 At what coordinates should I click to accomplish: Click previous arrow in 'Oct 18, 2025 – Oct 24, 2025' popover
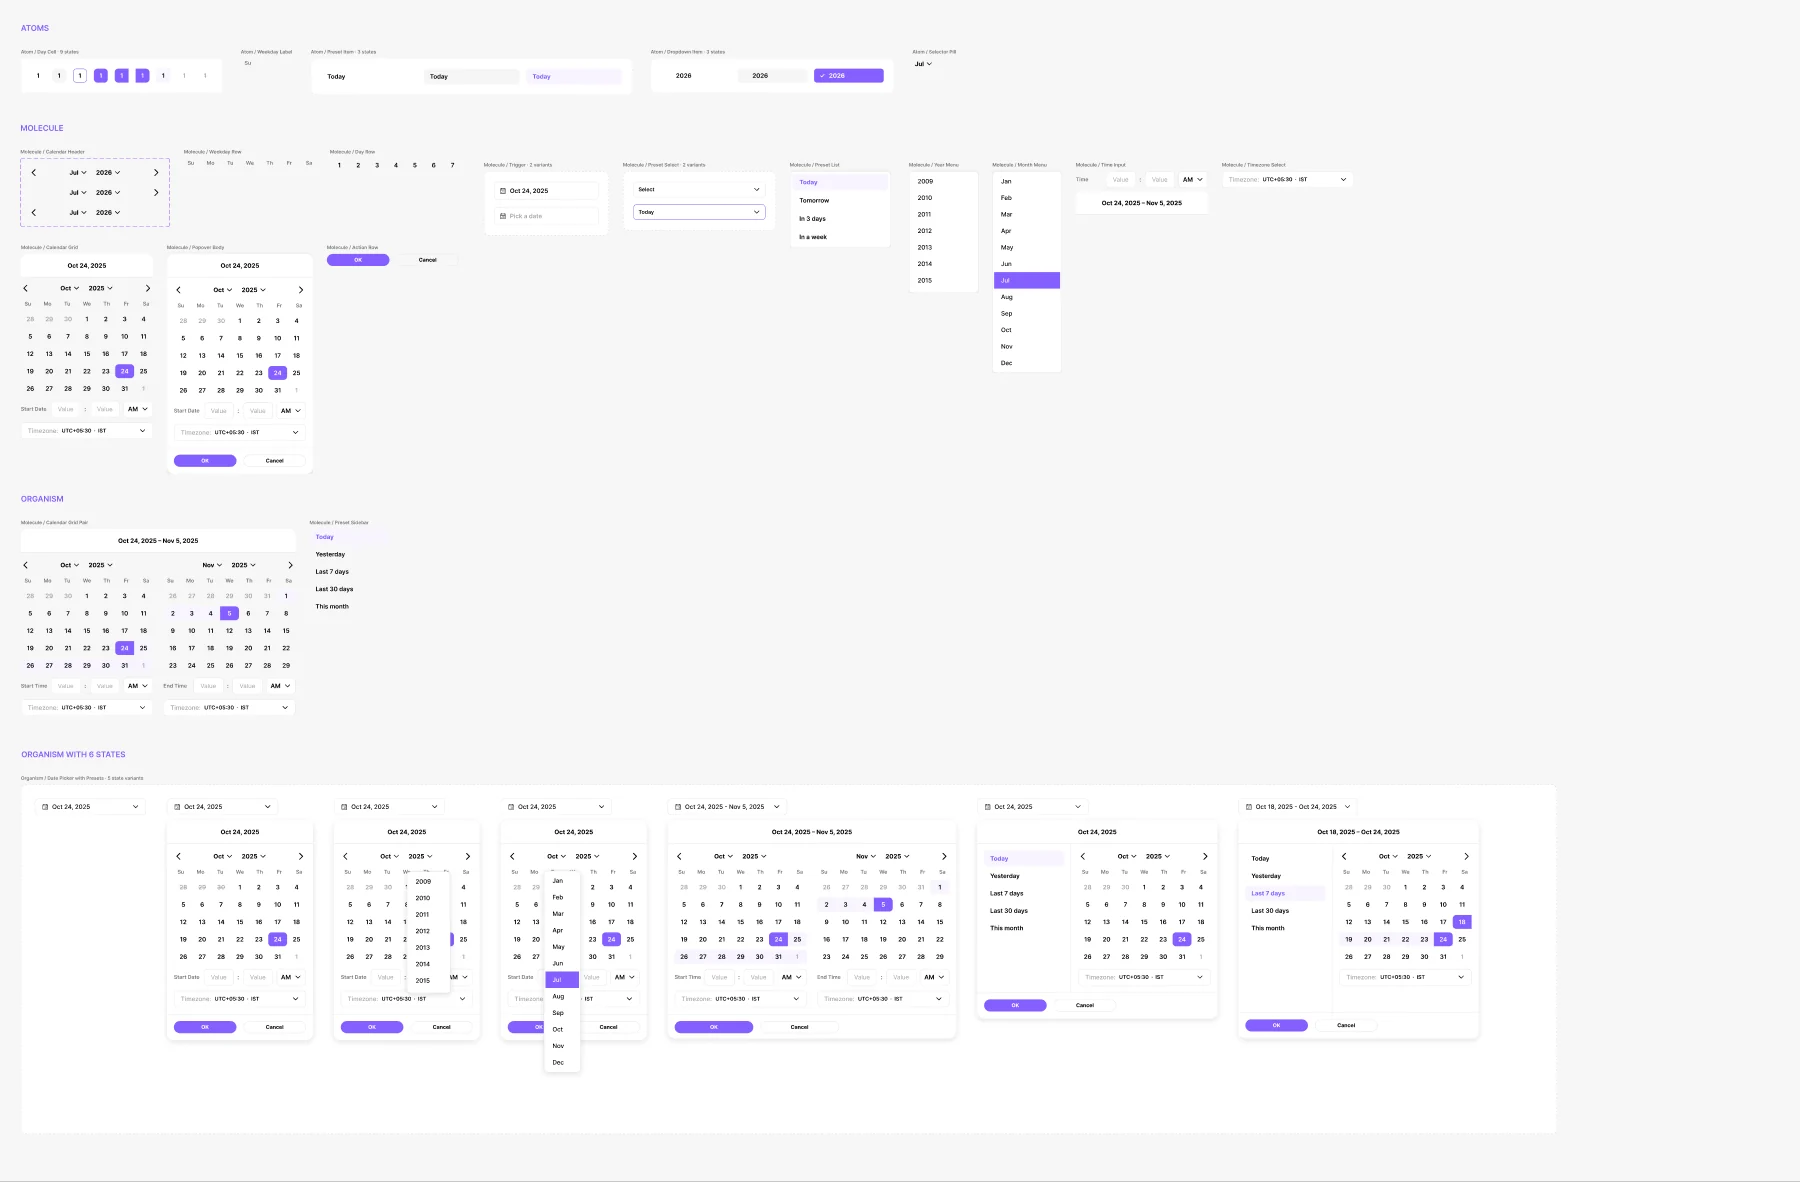(x=1344, y=856)
